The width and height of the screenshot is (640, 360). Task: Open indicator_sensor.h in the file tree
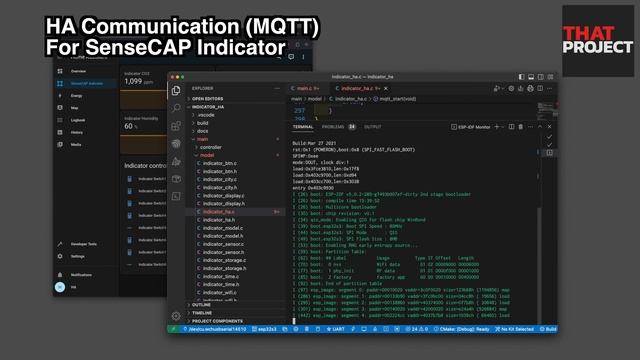(x=236, y=252)
